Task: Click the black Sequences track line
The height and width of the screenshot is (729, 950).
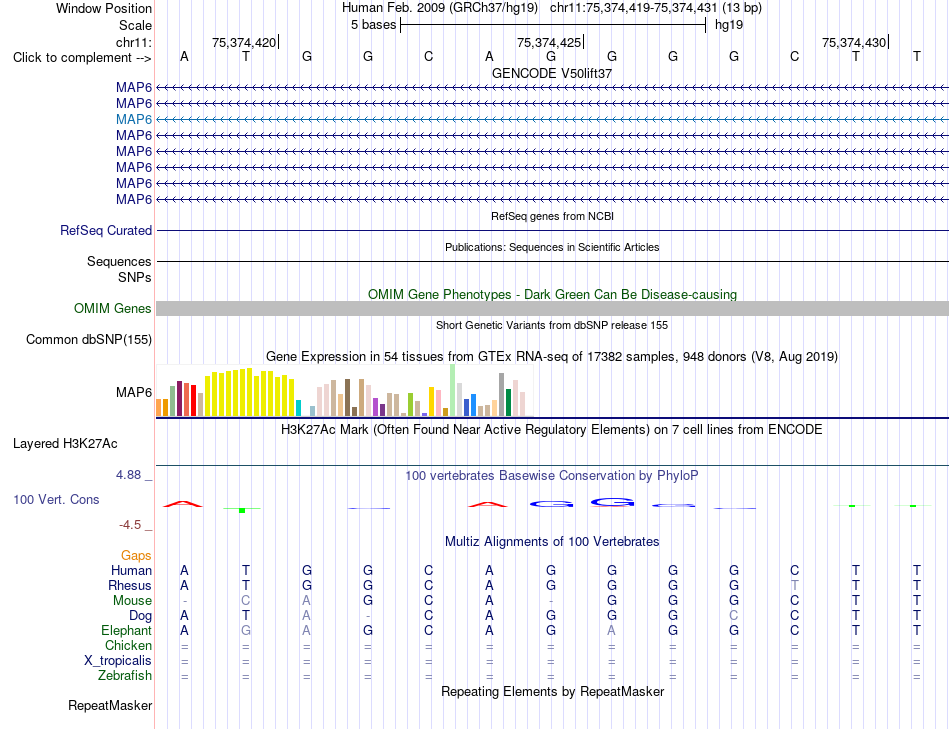Action: tap(552, 261)
